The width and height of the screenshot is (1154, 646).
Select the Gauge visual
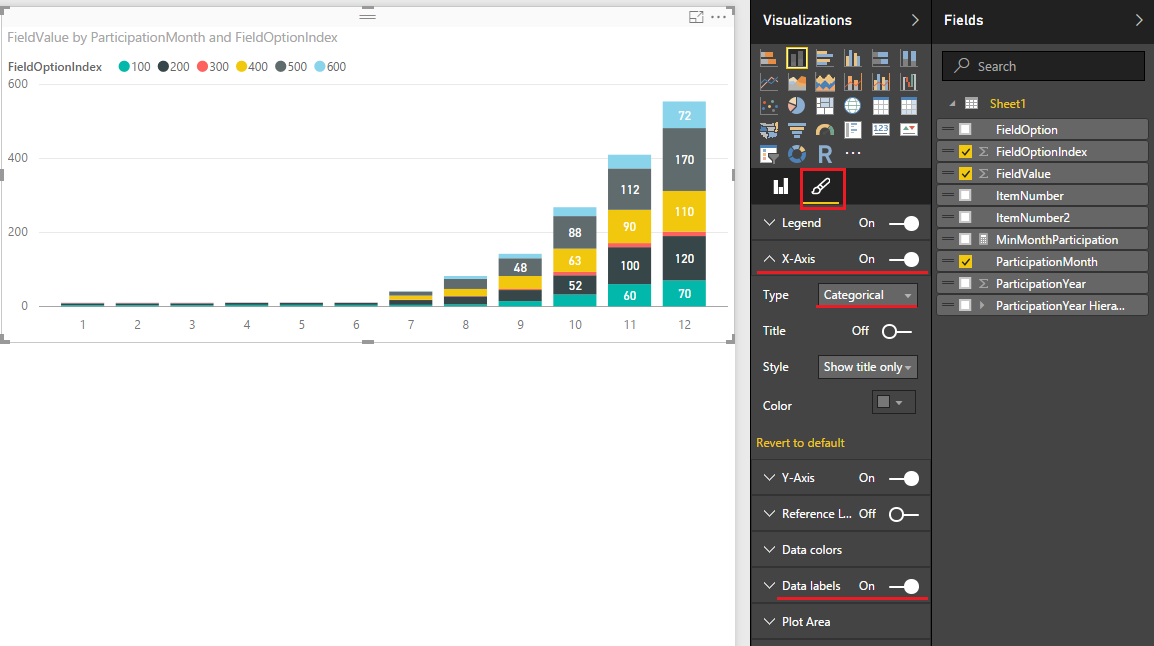click(x=824, y=130)
